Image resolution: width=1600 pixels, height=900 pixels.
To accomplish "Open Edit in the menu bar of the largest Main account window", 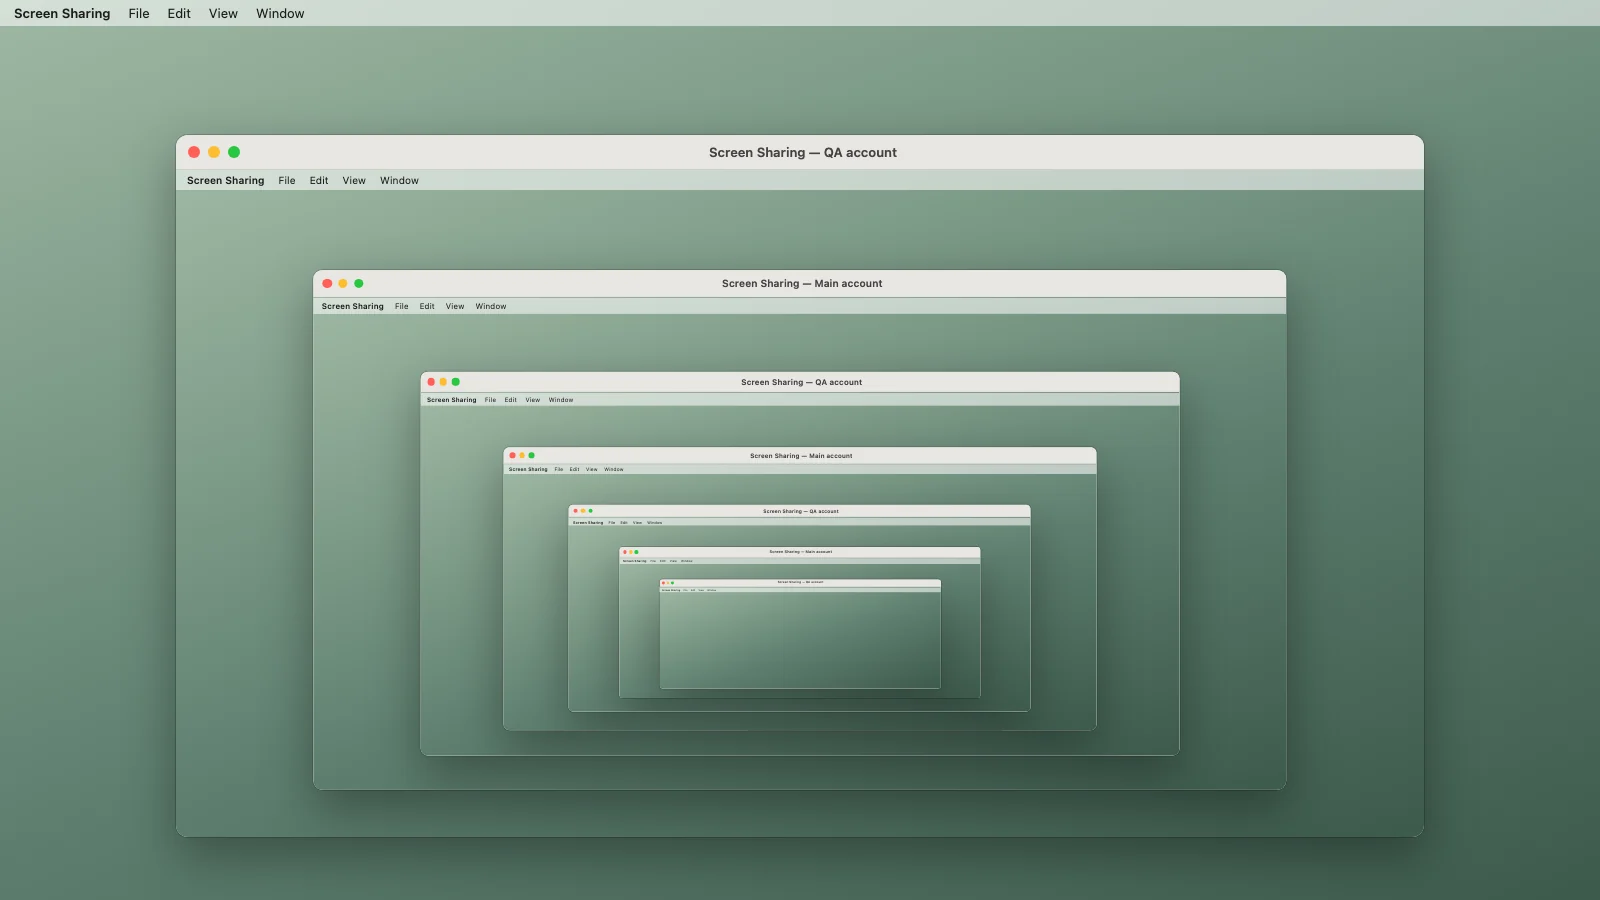I will (x=427, y=306).
